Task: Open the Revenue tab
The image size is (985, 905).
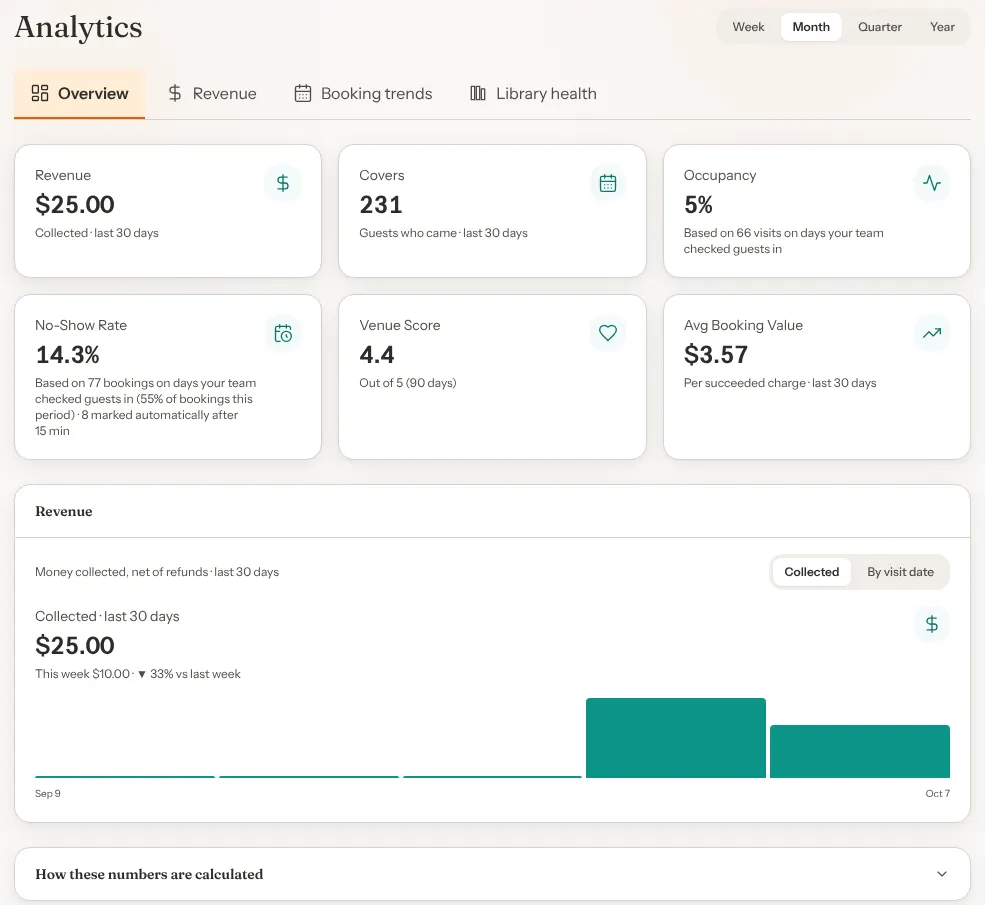Action: (212, 94)
